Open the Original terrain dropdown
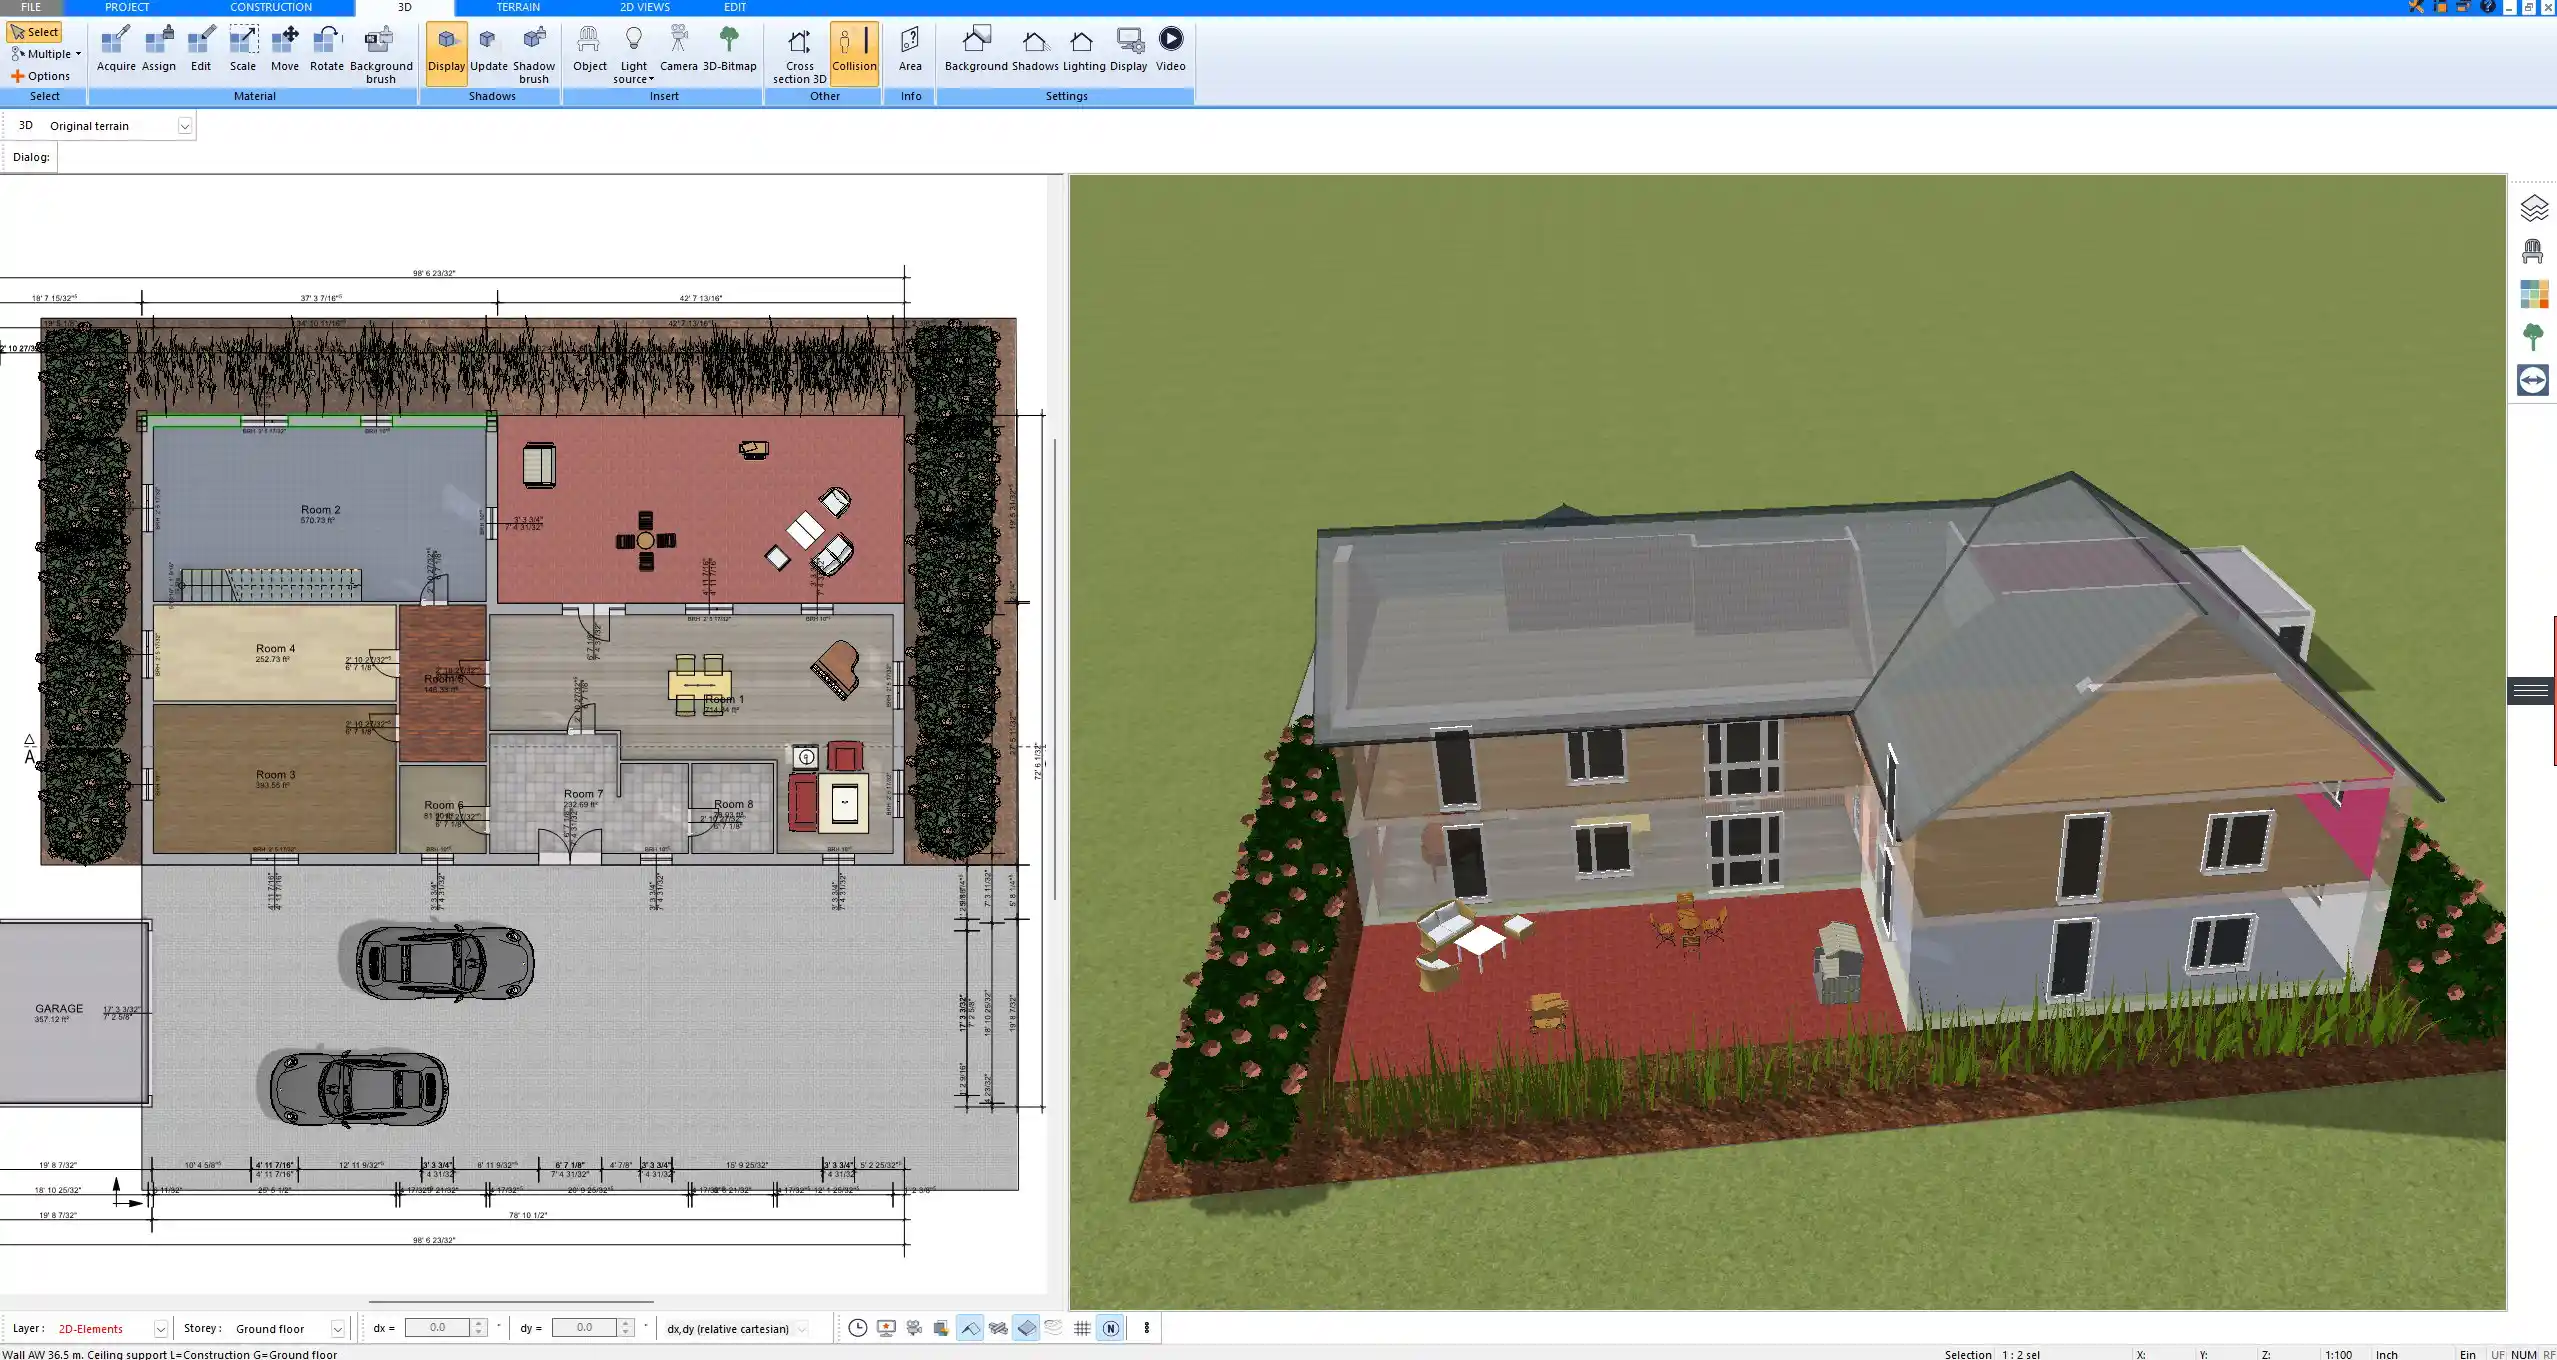 coord(186,125)
